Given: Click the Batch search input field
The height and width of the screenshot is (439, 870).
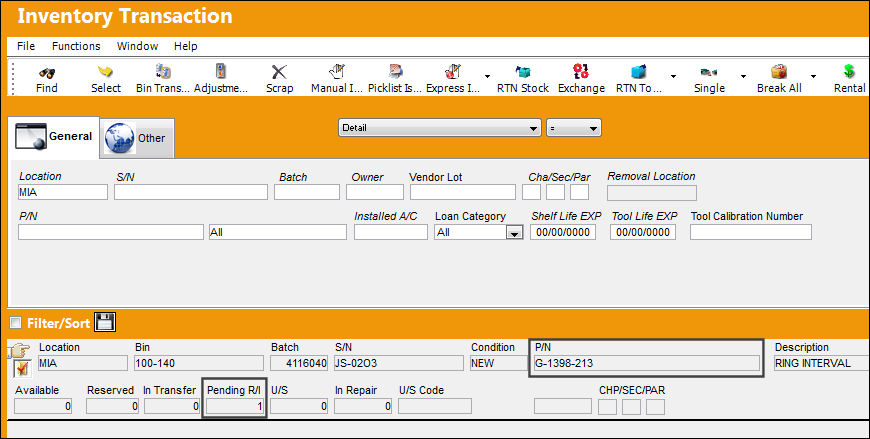Looking at the screenshot, I should click(x=307, y=193).
